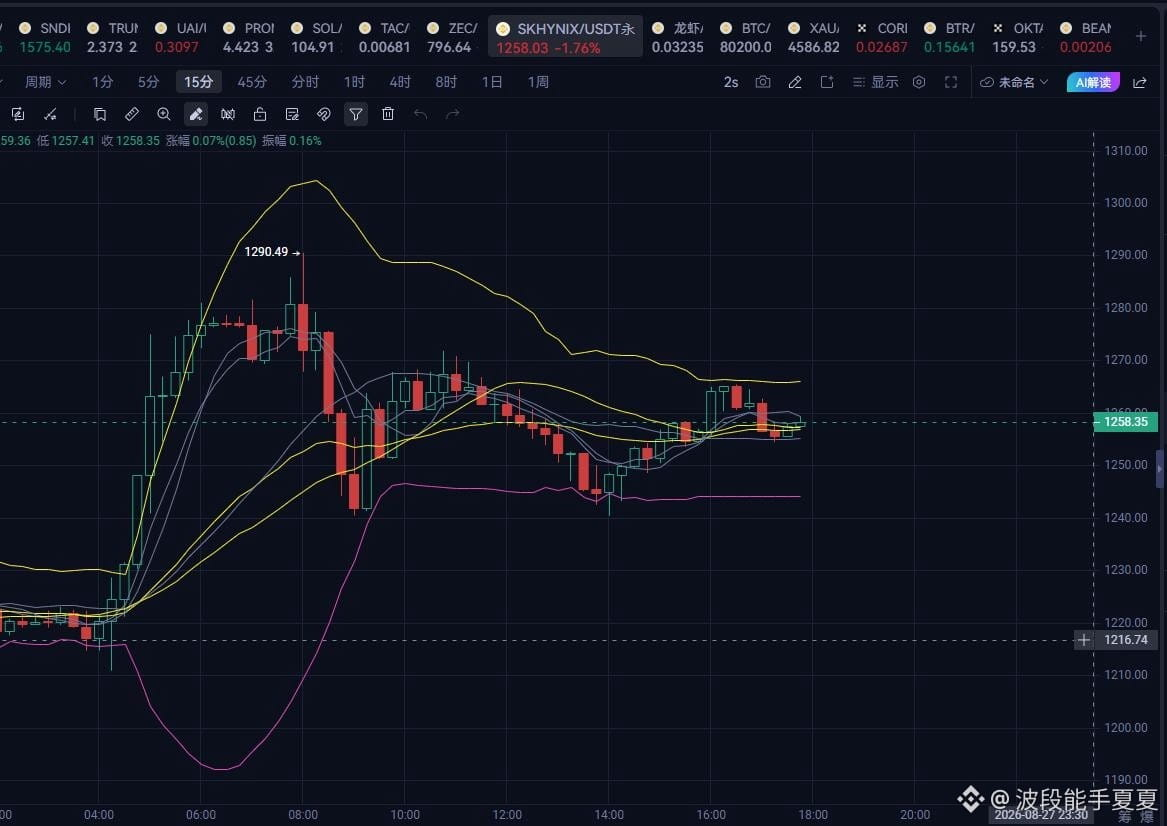Click the indicator swap icon in the drawing toolbar
Viewport: 1167px width, 826px height.
pos(18,114)
